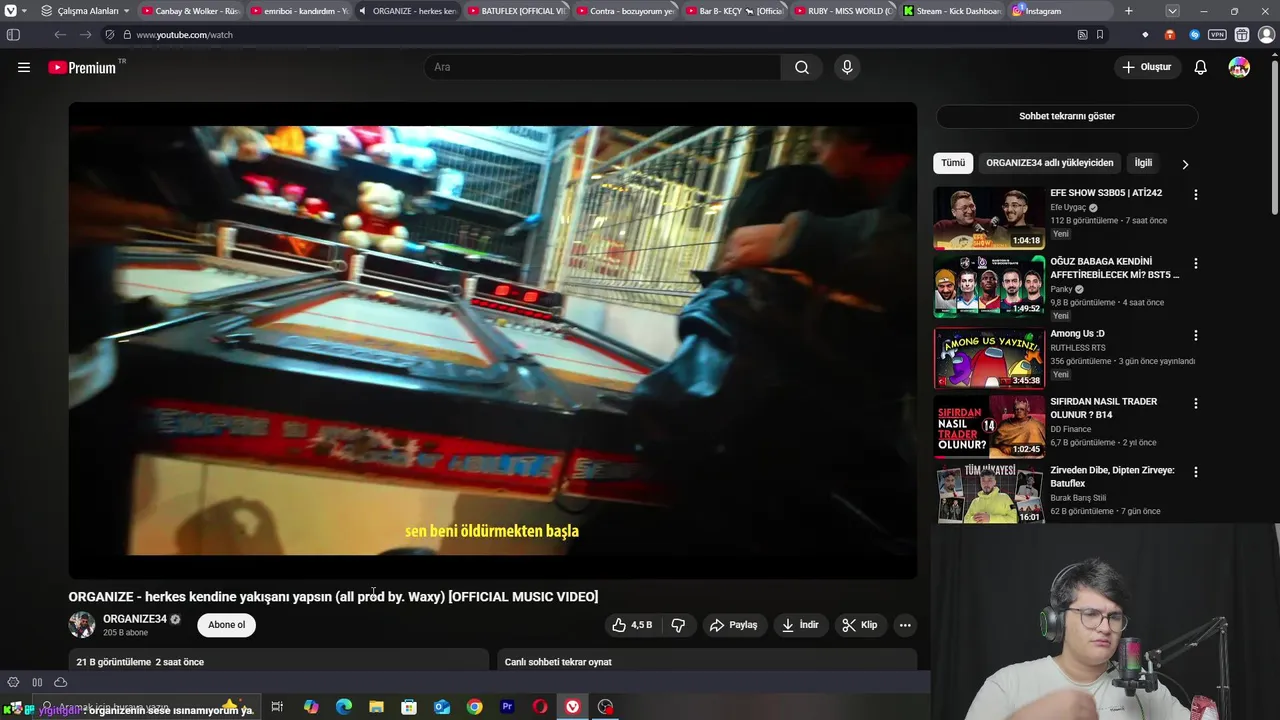Switch to Canbay & Wolker tab
Screen dimensions: 1280x720
point(189,11)
